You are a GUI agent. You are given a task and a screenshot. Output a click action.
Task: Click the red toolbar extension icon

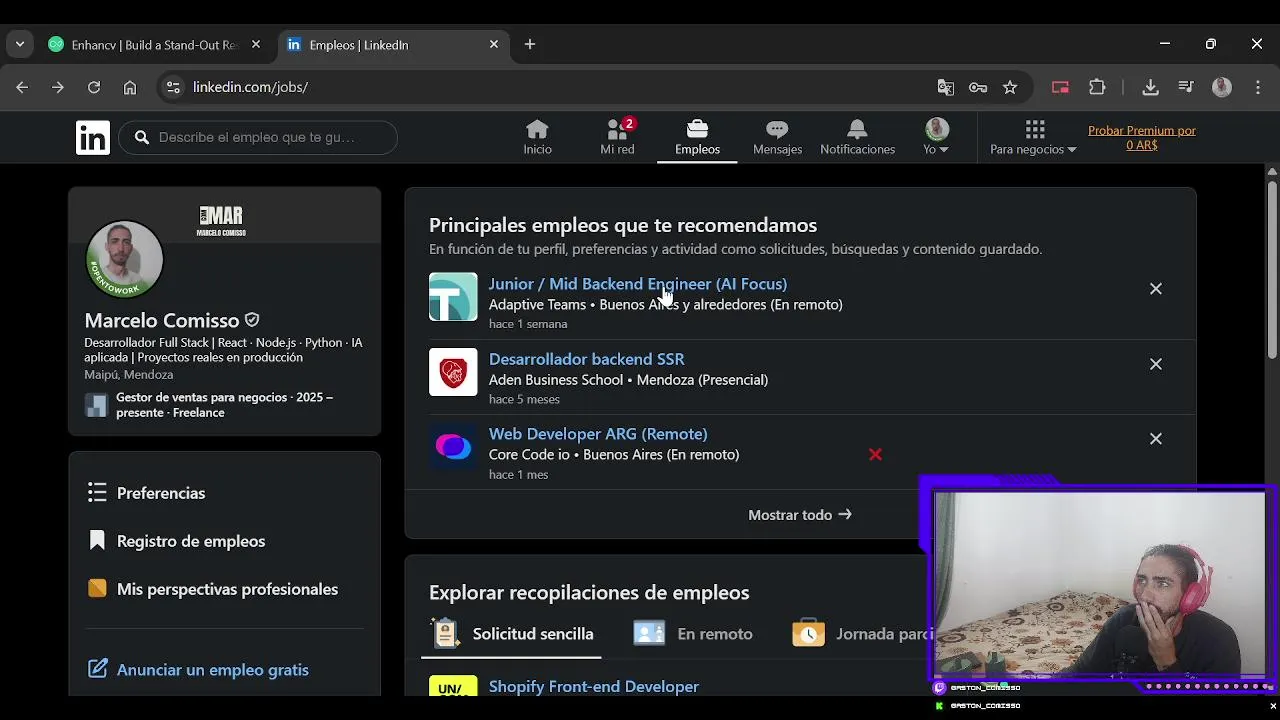(x=1061, y=87)
